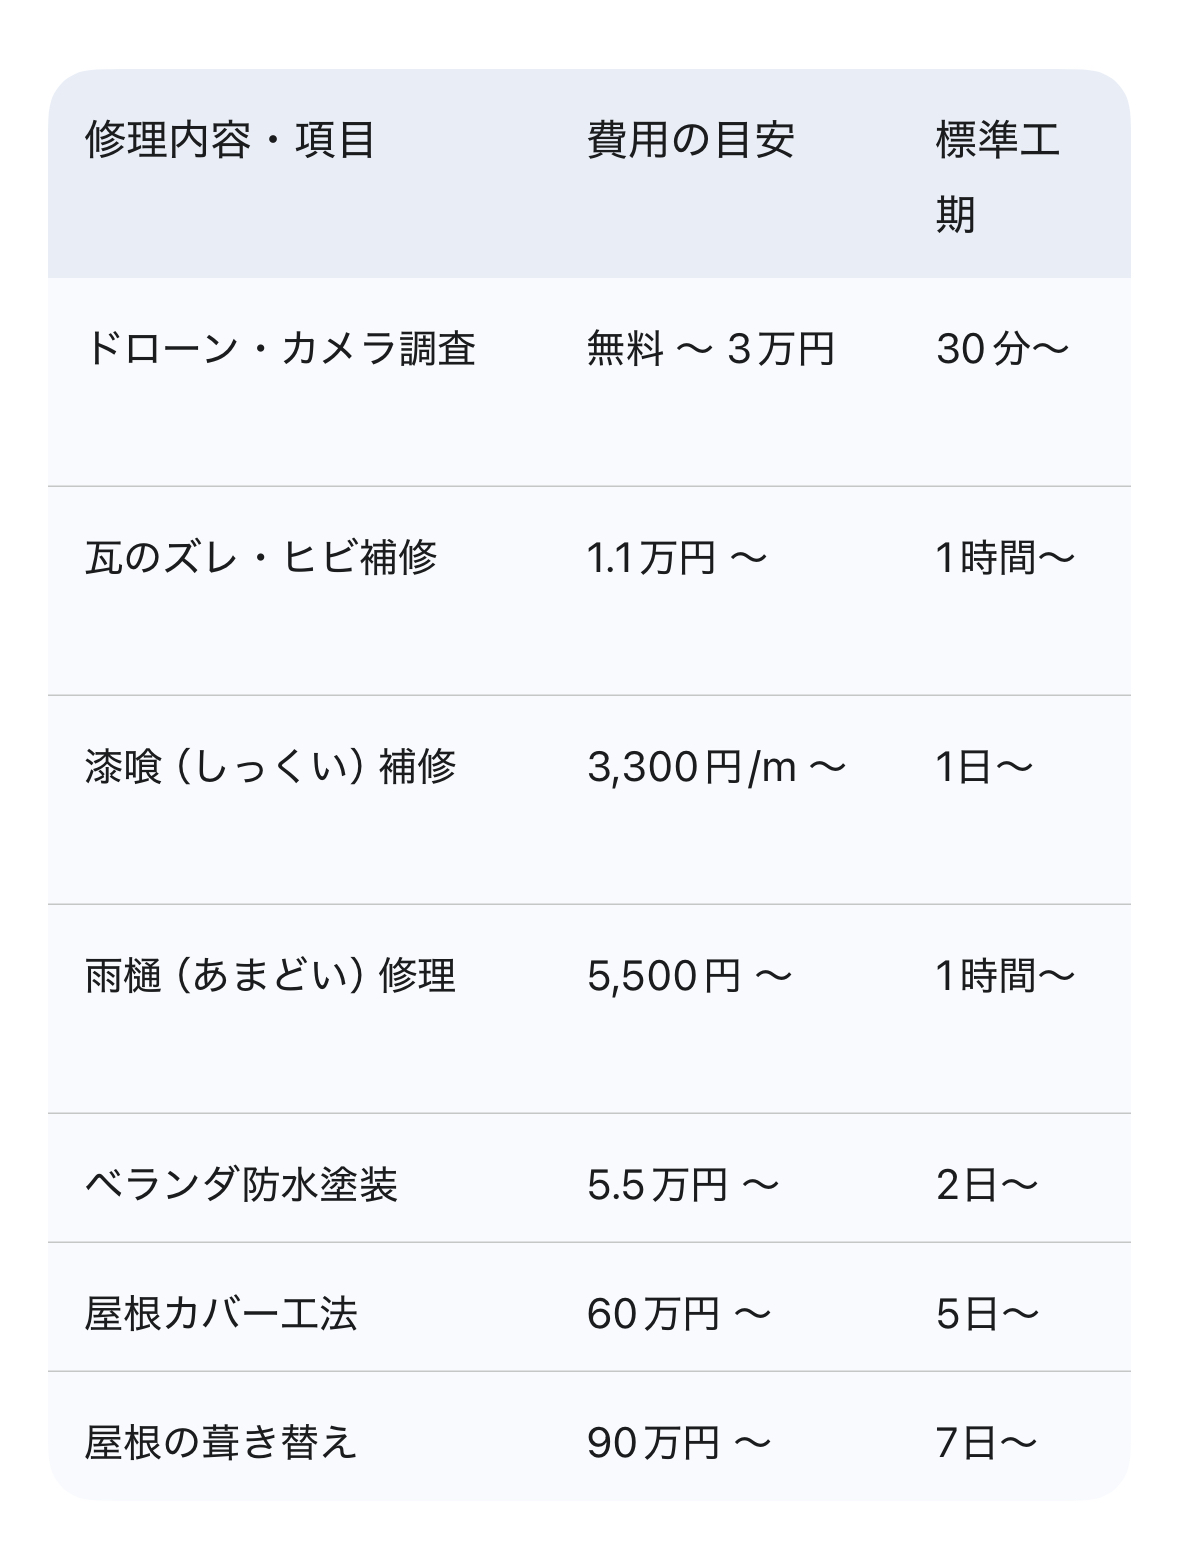Click the 90万円 〜 cost cell

pyautogui.click(x=679, y=1443)
